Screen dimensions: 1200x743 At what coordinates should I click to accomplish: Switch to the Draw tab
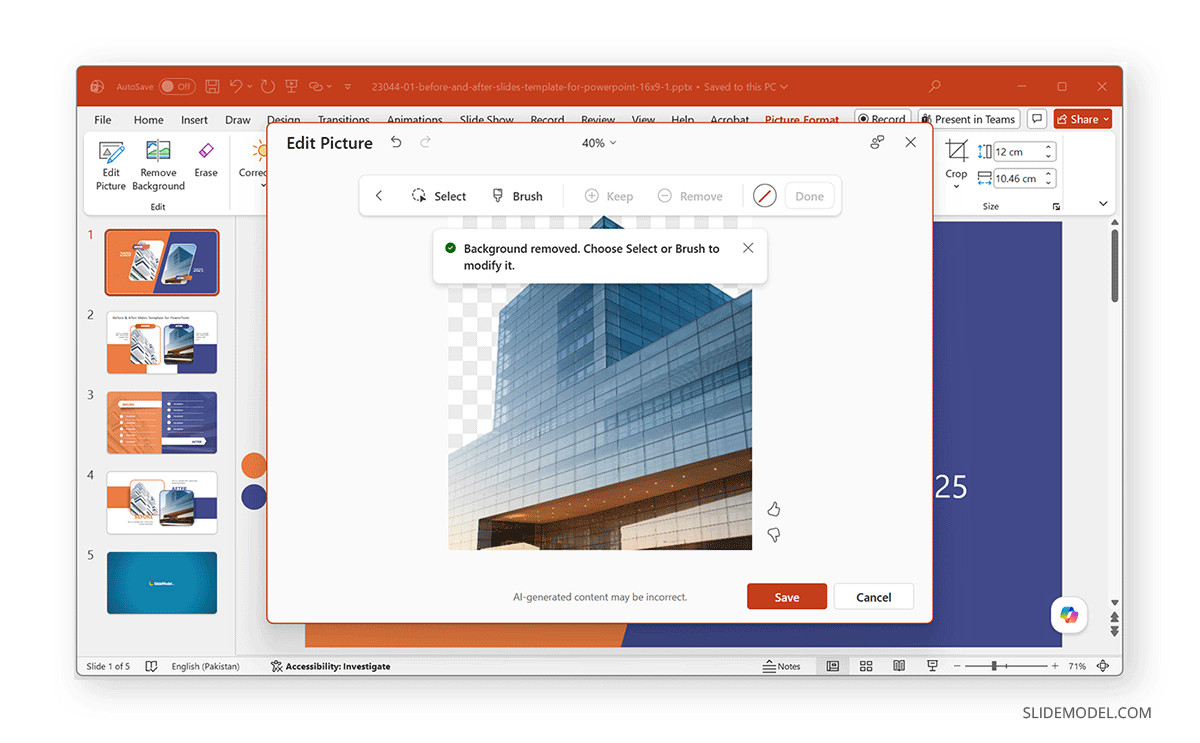pyautogui.click(x=238, y=119)
